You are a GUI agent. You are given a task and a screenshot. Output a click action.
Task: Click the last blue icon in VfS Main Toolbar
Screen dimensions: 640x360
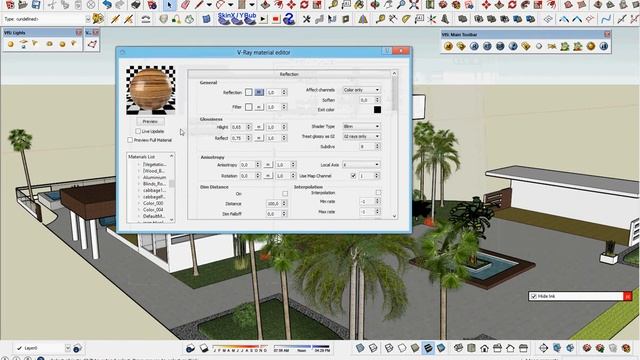pyautogui.click(x=603, y=46)
